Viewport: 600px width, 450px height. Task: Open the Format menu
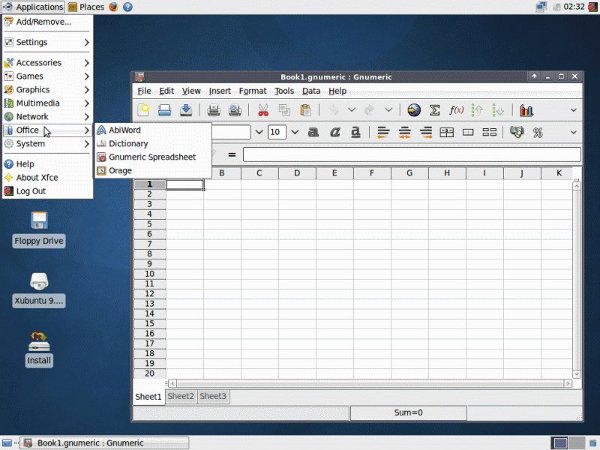pyautogui.click(x=253, y=91)
